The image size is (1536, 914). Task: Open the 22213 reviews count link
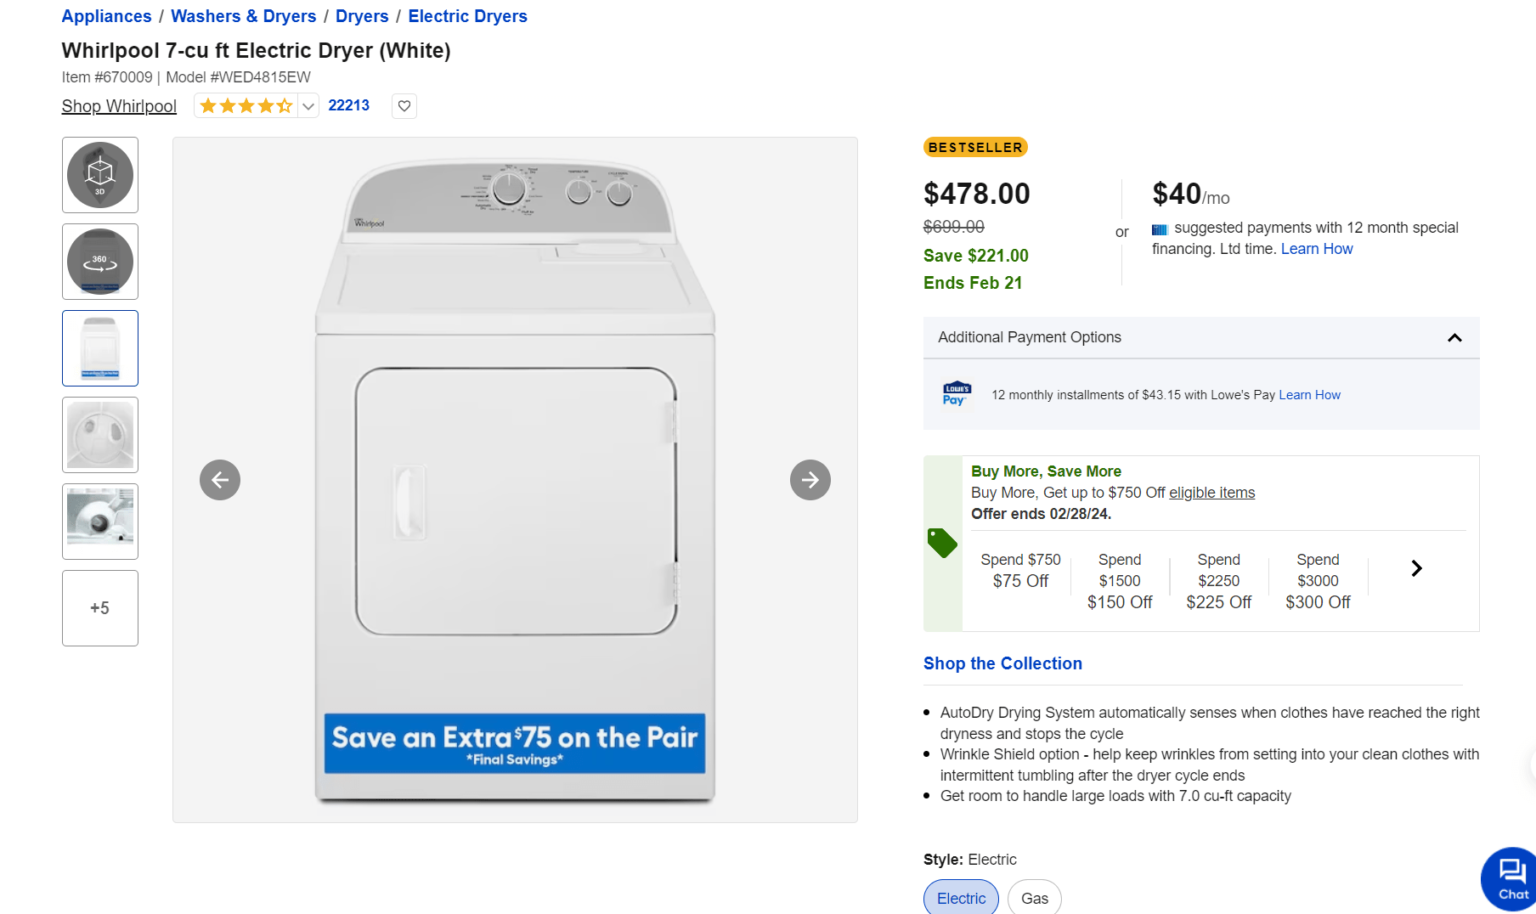pos(349,105)
